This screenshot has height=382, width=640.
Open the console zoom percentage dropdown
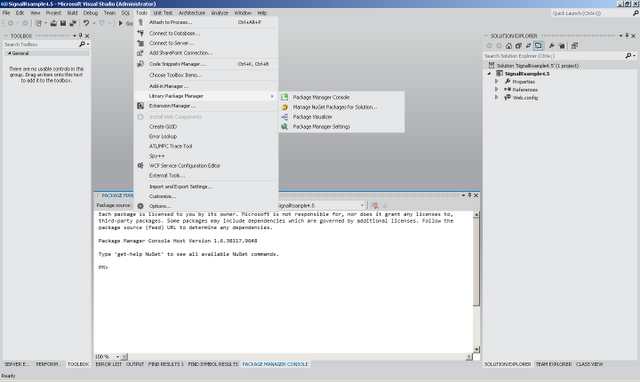click(x=118, y=357)
